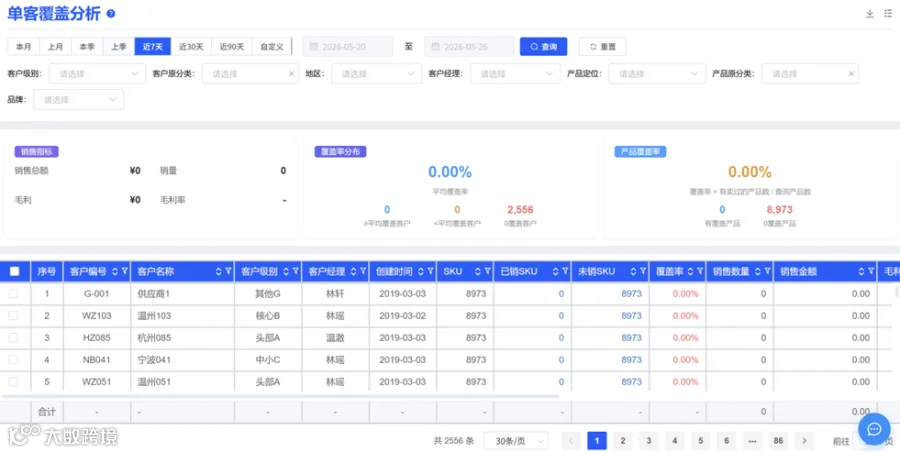Open the 客户级别 dropdown
The width and height of the screenshot is (900, 453).
(x=97, y=73)
